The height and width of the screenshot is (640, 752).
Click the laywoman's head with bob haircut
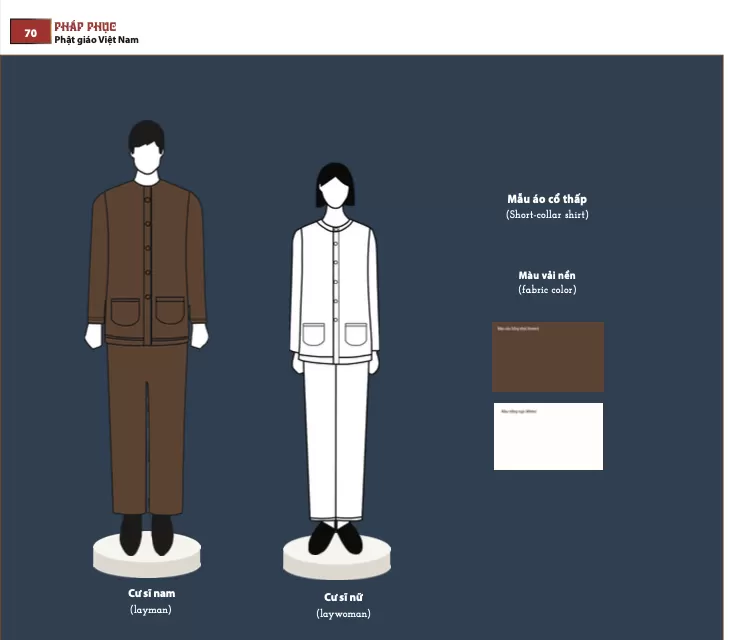(x=335, y=187)
